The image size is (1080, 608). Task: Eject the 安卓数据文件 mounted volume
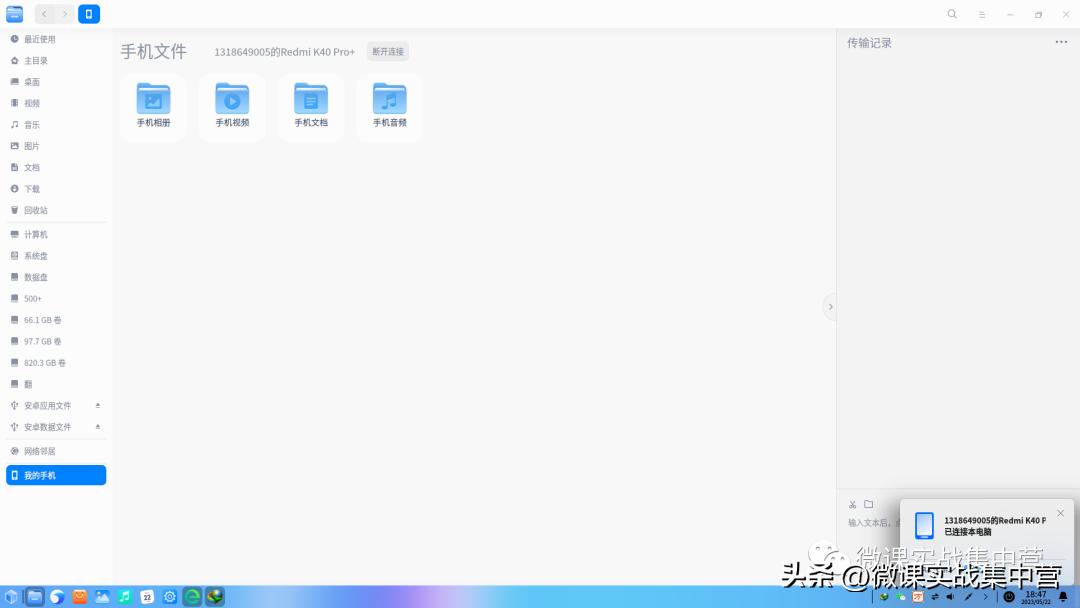point(98,427)
